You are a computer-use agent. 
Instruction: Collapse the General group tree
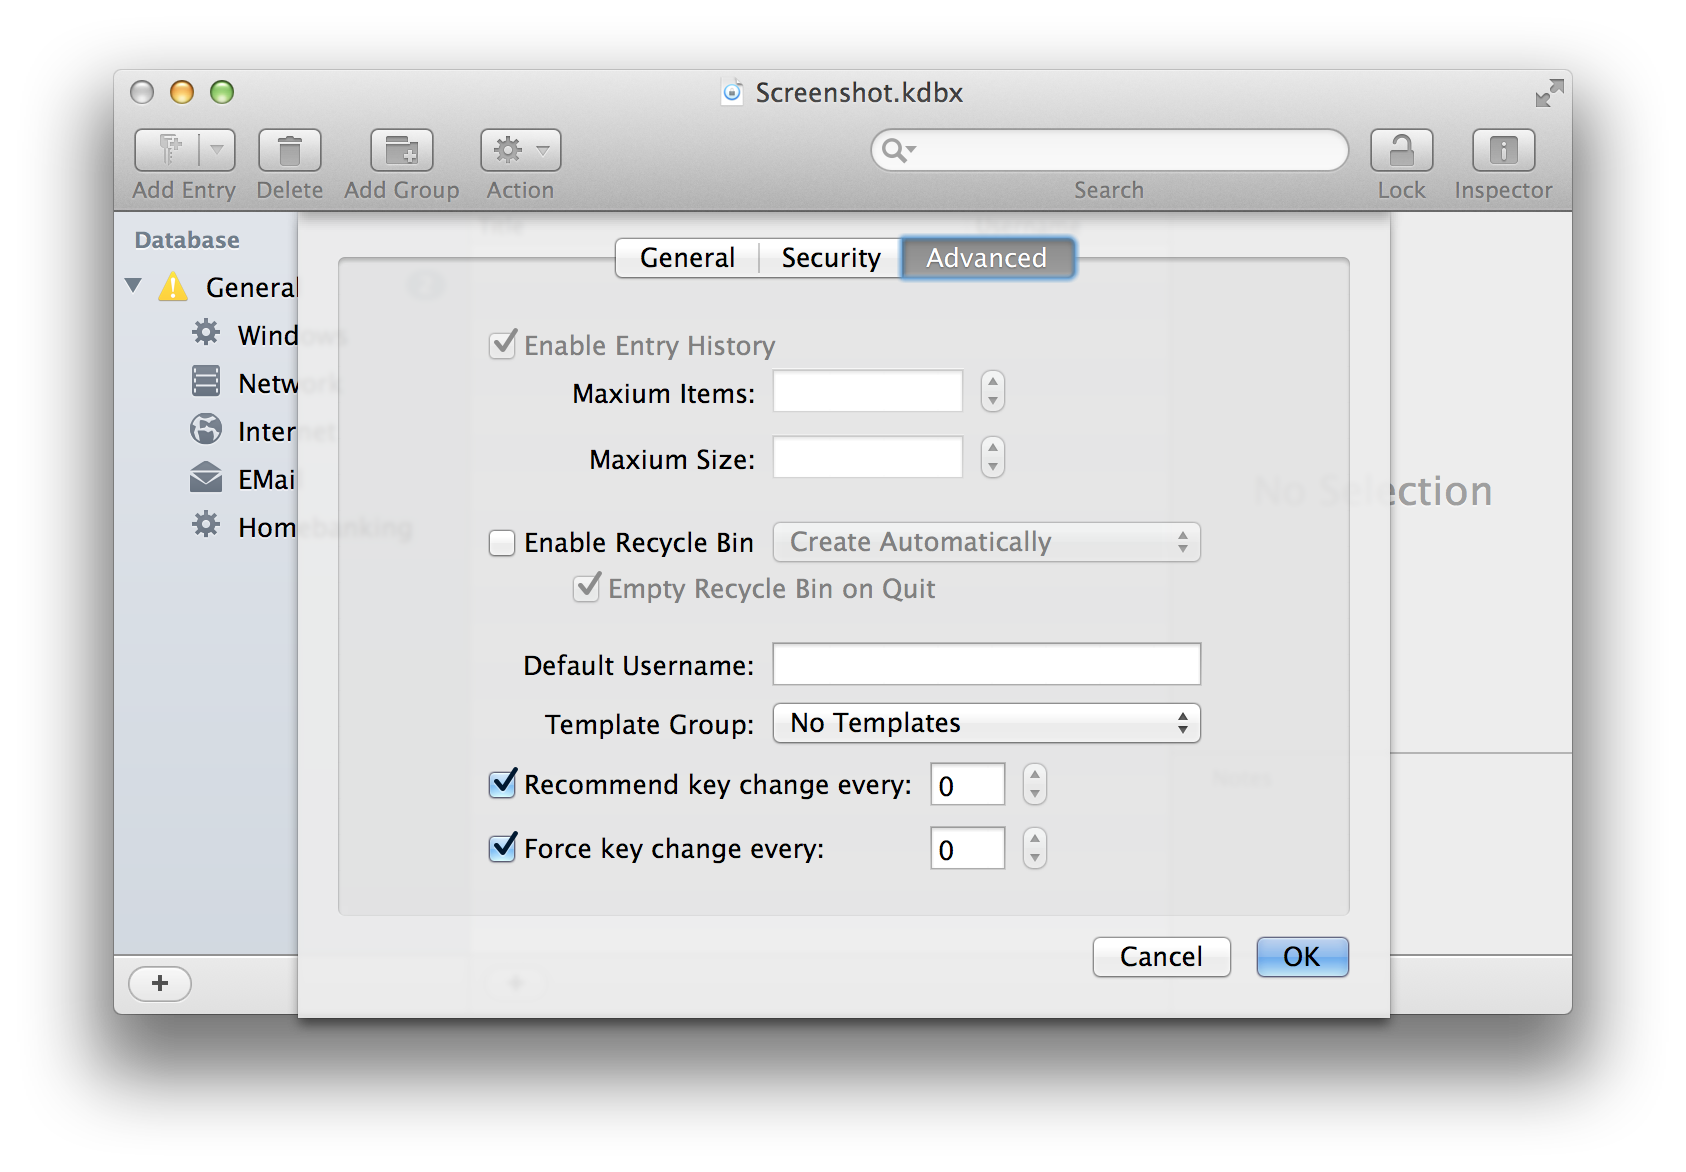(134, 286)
